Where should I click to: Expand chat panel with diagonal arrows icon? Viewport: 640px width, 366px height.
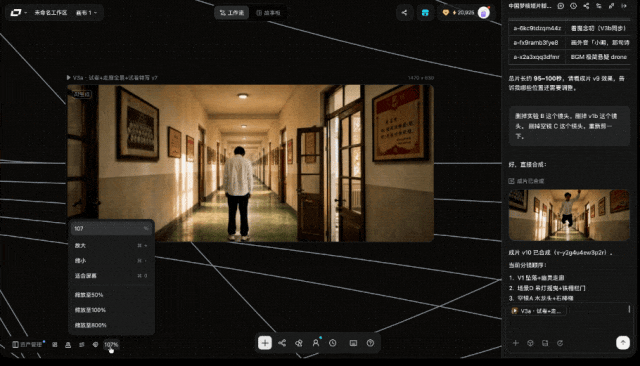click(x=611, y=6)
